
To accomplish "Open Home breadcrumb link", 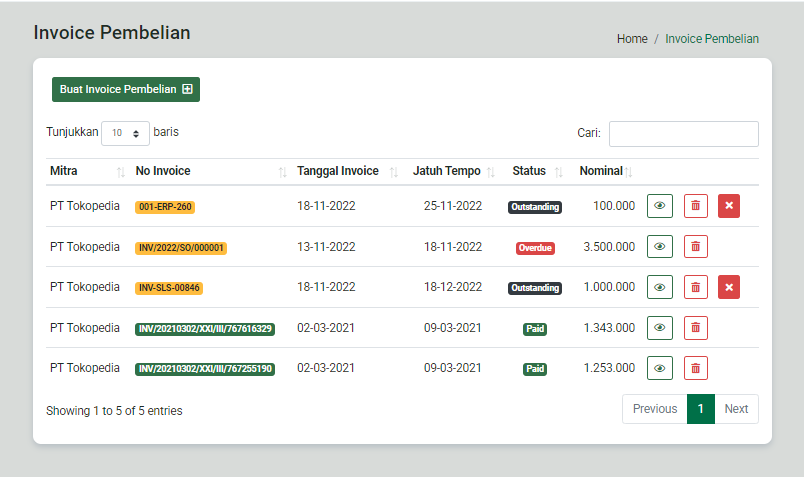I will 632,39.
